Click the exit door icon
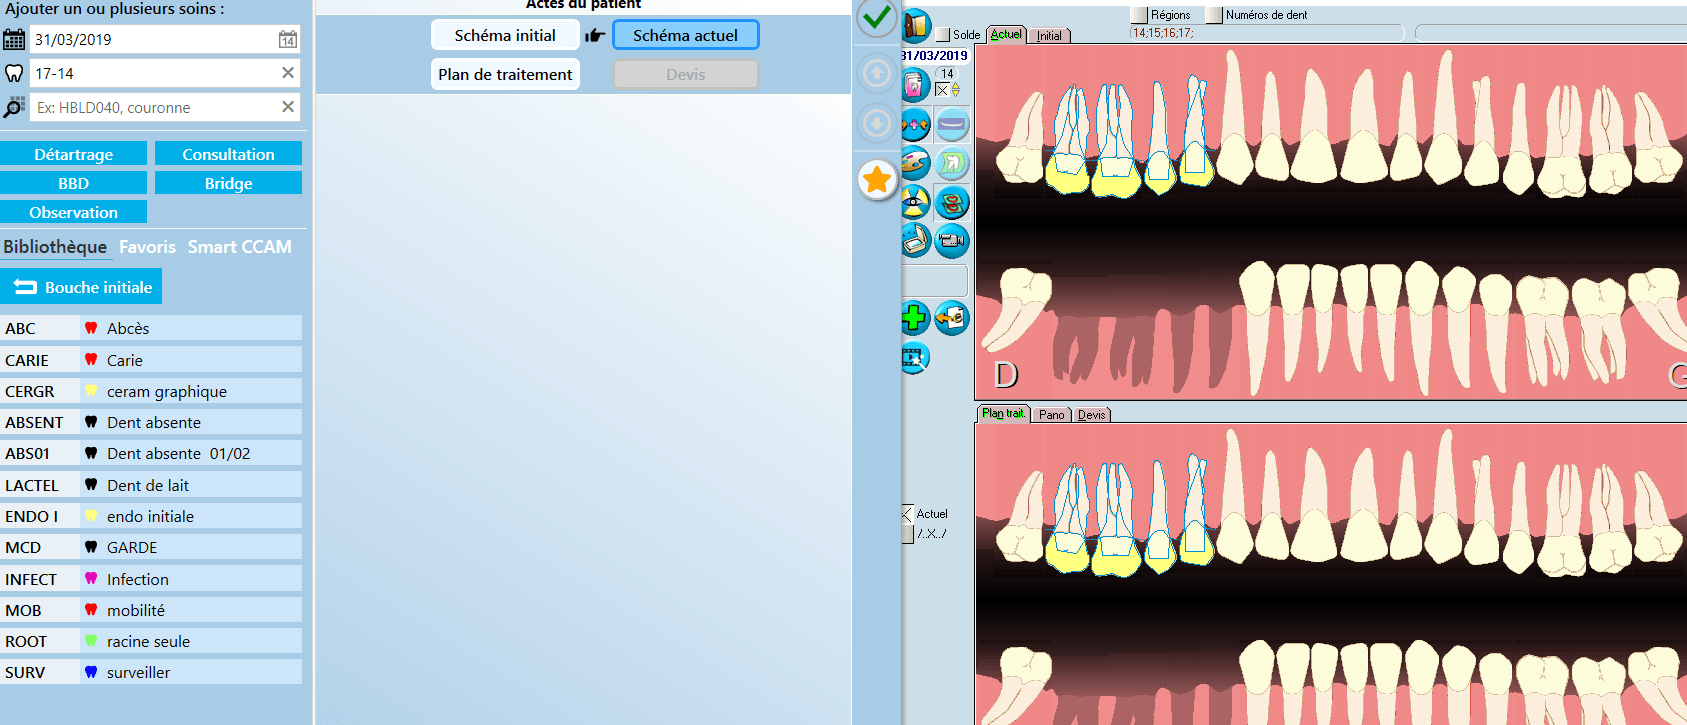This screenshot has height=725, width=1687. point(915,26)
